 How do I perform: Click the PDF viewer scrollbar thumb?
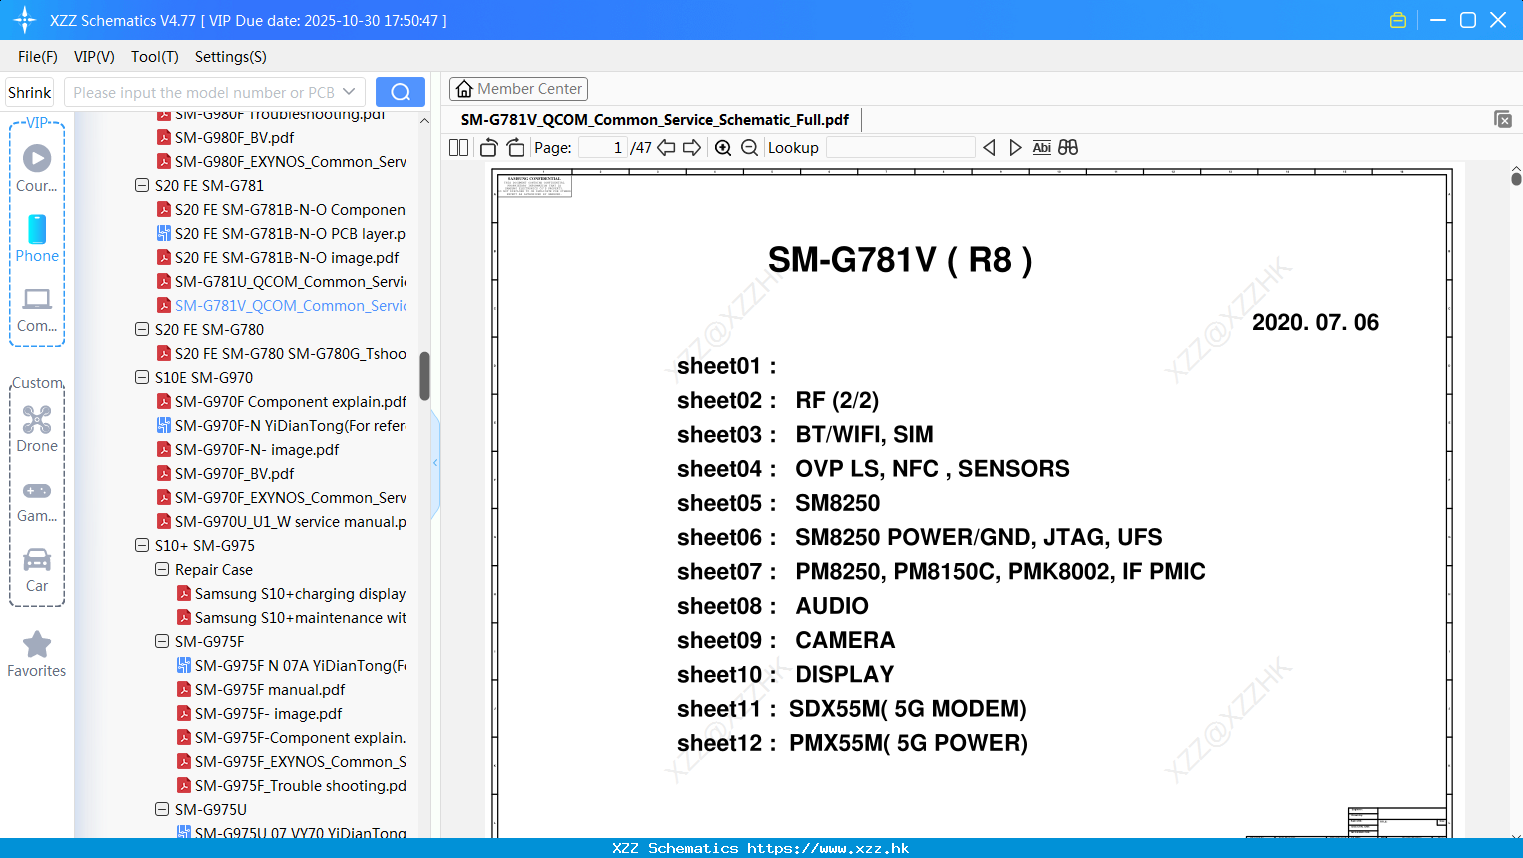tap(1516, 179)
